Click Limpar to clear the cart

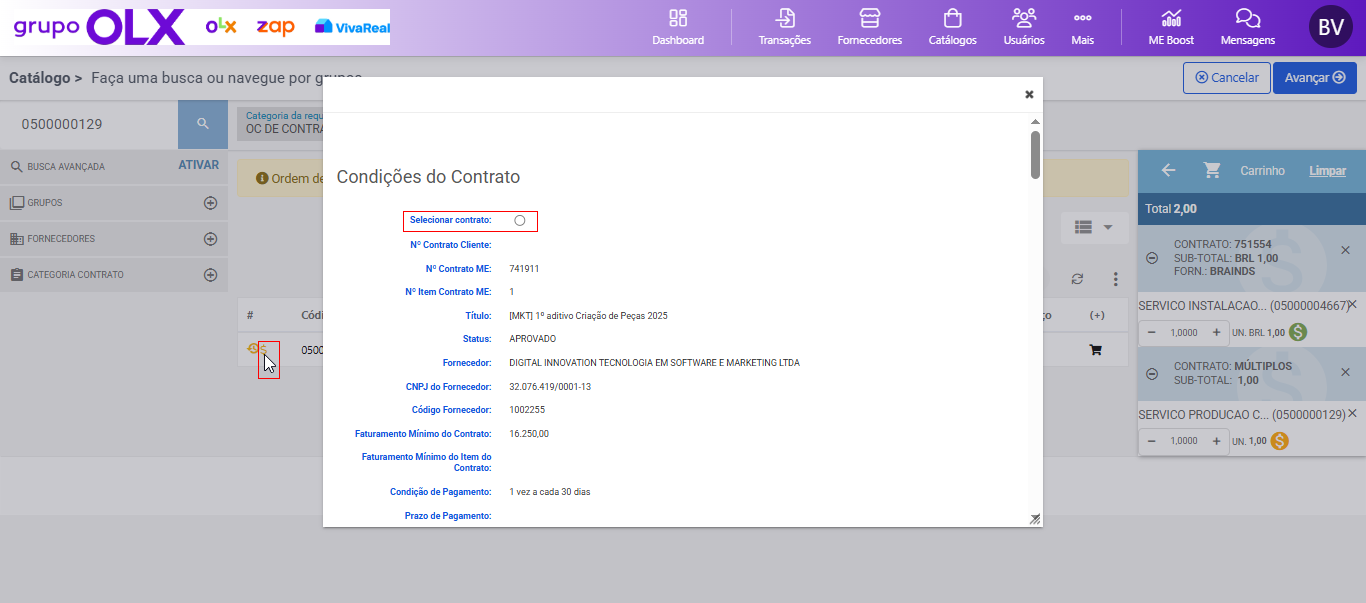click(x=1328, y=171)
